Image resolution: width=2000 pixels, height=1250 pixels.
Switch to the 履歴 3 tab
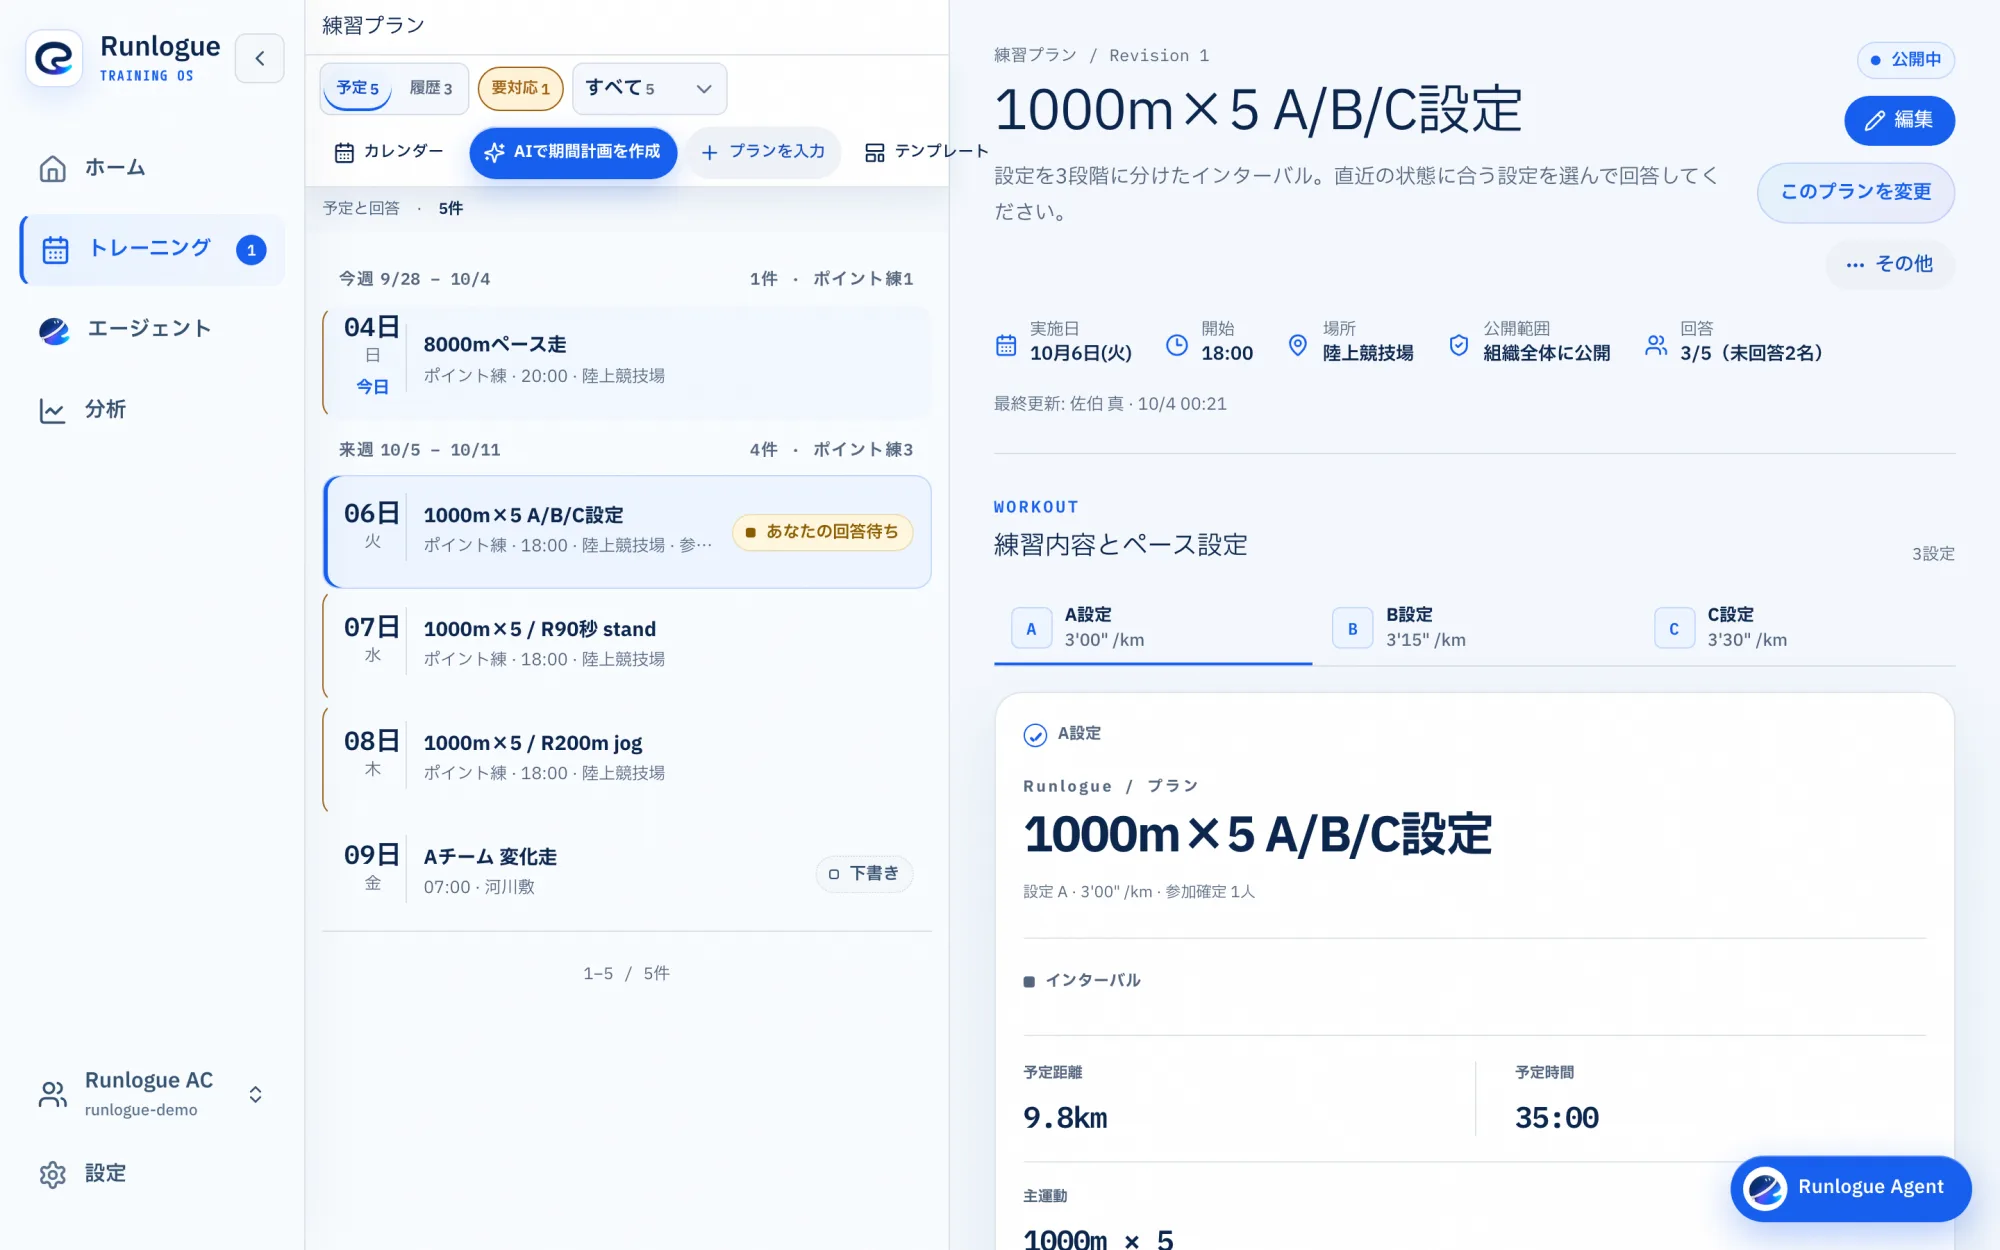(431, 89)
